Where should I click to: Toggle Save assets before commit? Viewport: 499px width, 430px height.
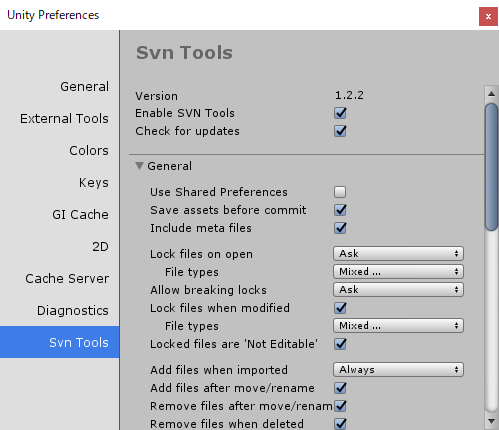(x=340, y=210)
